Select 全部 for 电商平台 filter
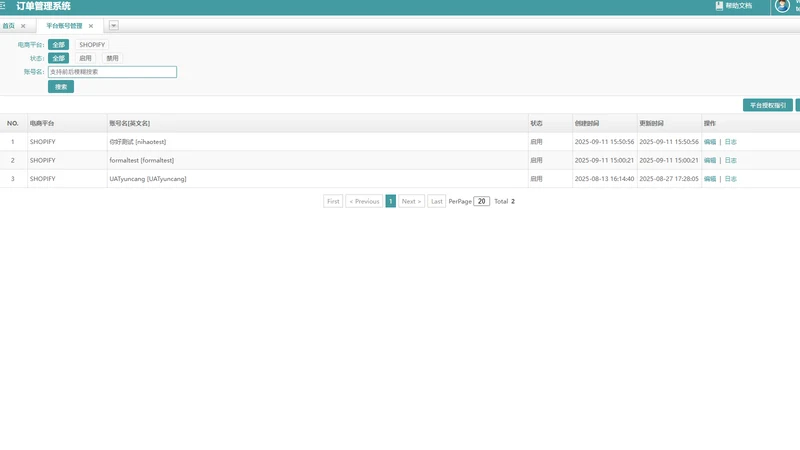 pyautogui.click(x=59, y=45)
